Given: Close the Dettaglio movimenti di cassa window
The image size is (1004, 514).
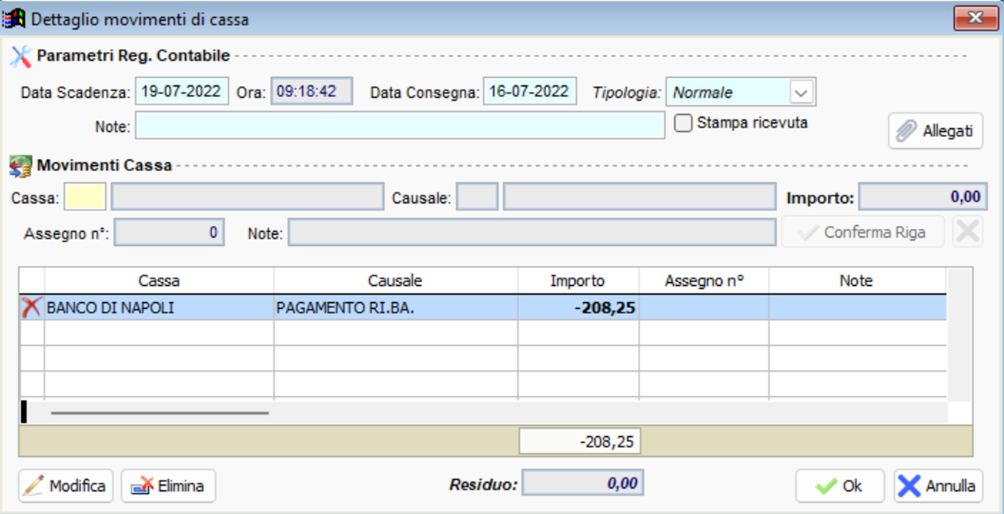Looking at the screenshot, I should coord(975,18).
